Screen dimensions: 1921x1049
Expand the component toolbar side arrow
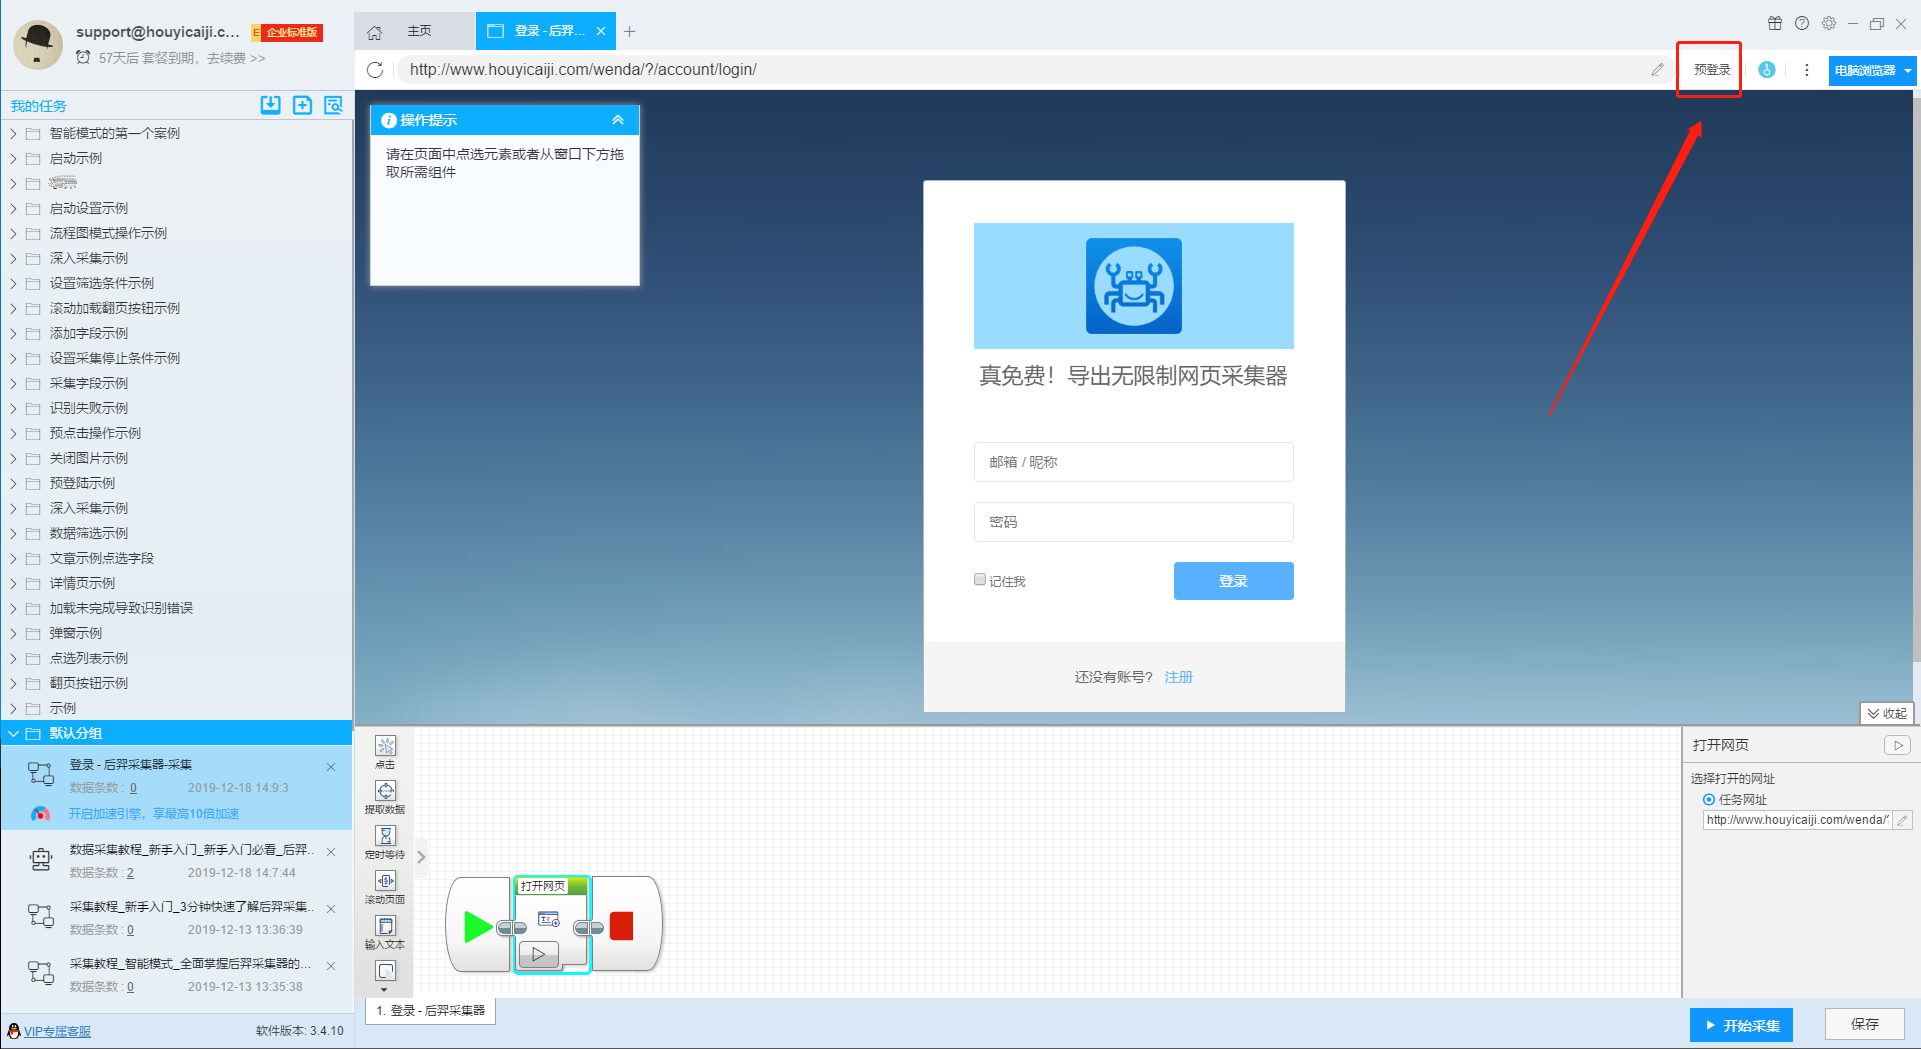(x=421, y=857)
